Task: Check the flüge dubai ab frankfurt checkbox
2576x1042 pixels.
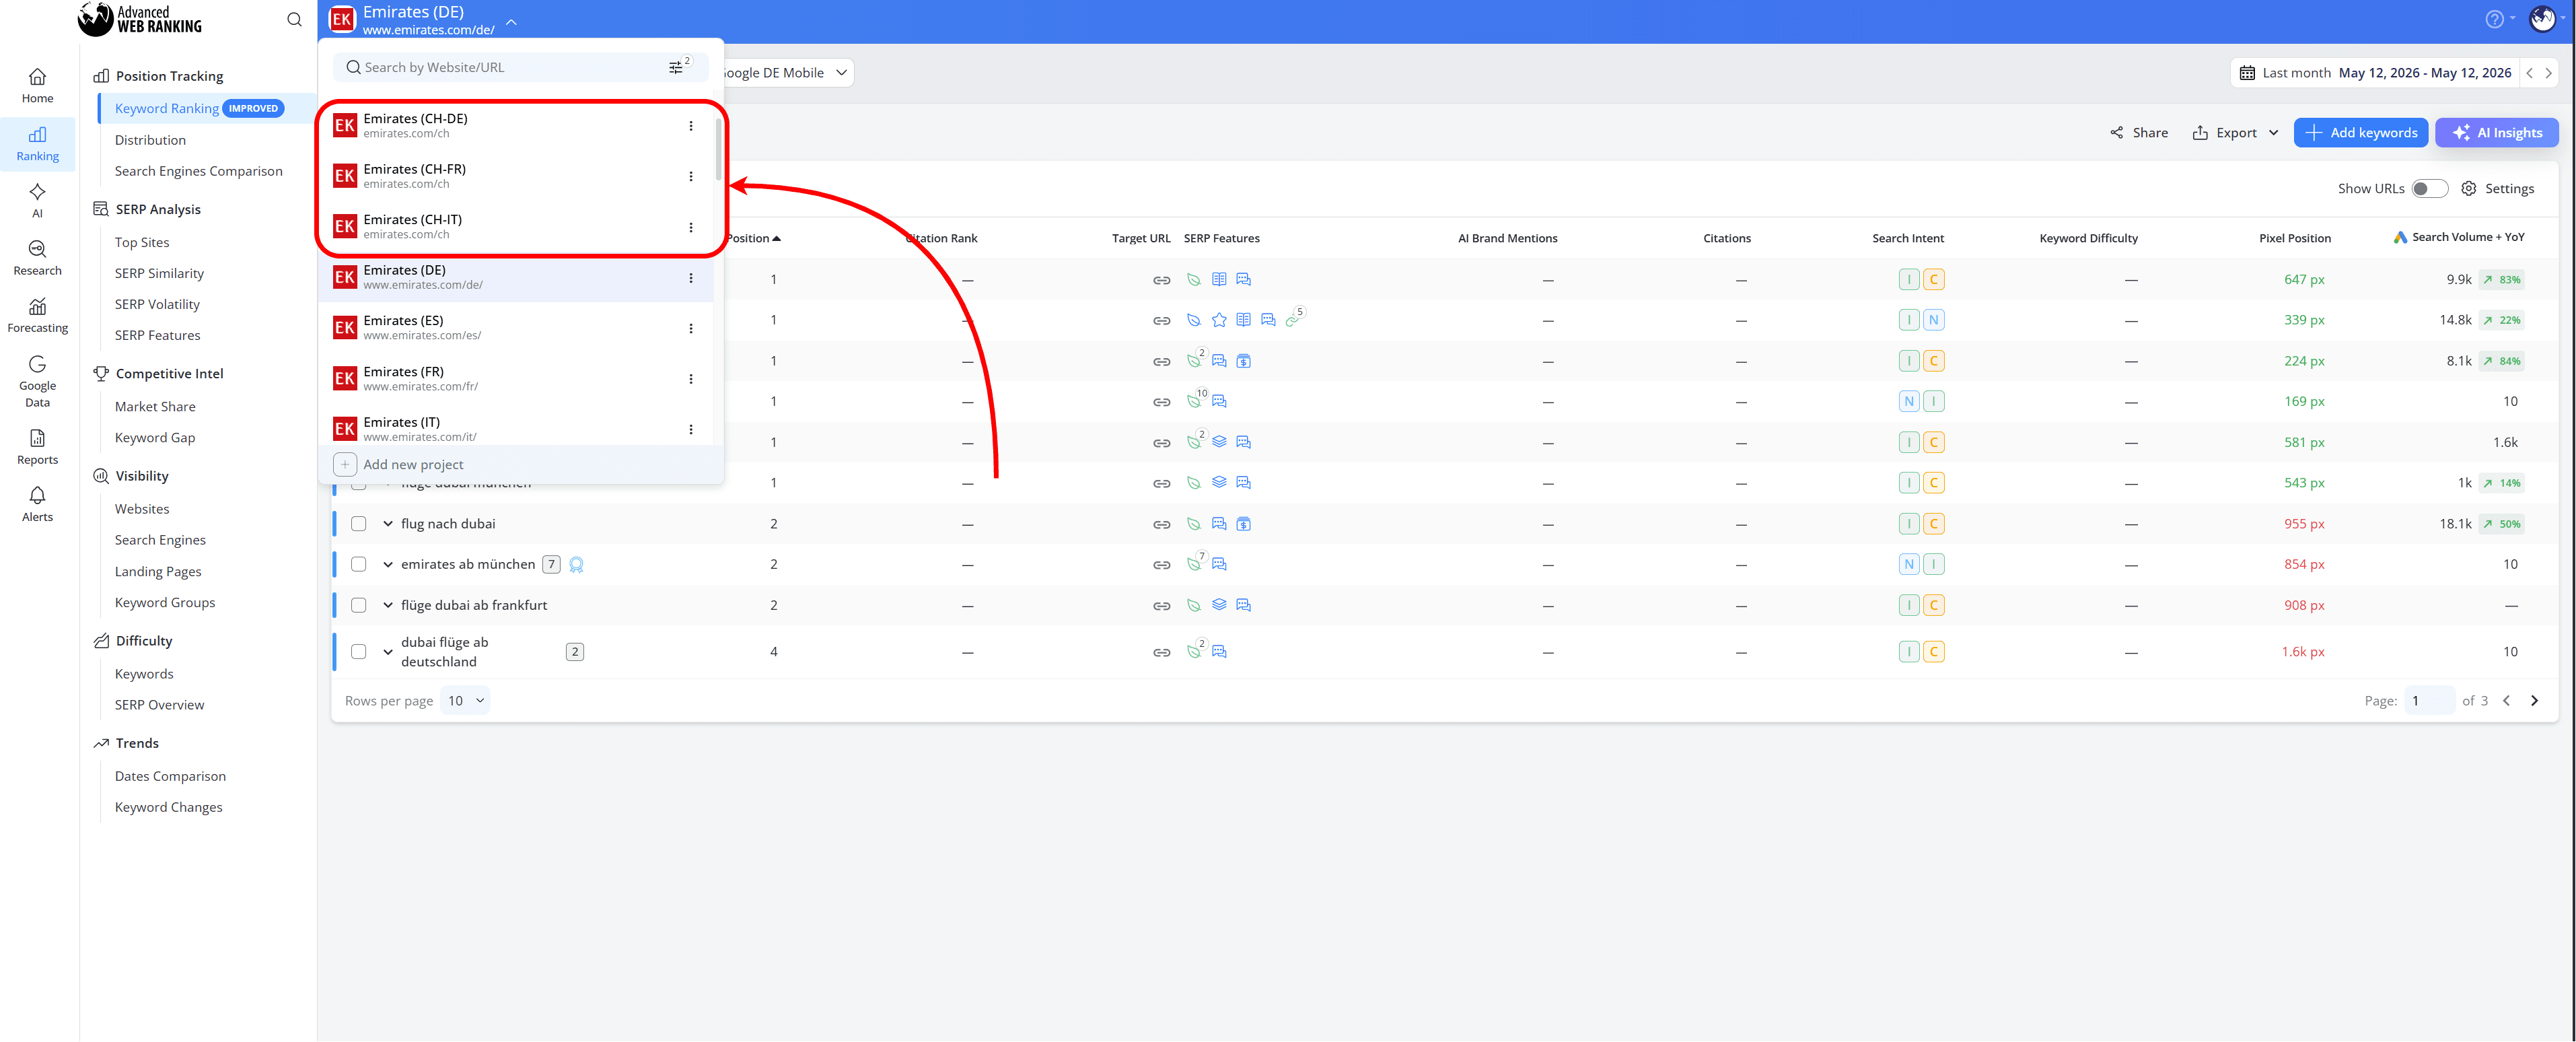Action: point(359,605)
